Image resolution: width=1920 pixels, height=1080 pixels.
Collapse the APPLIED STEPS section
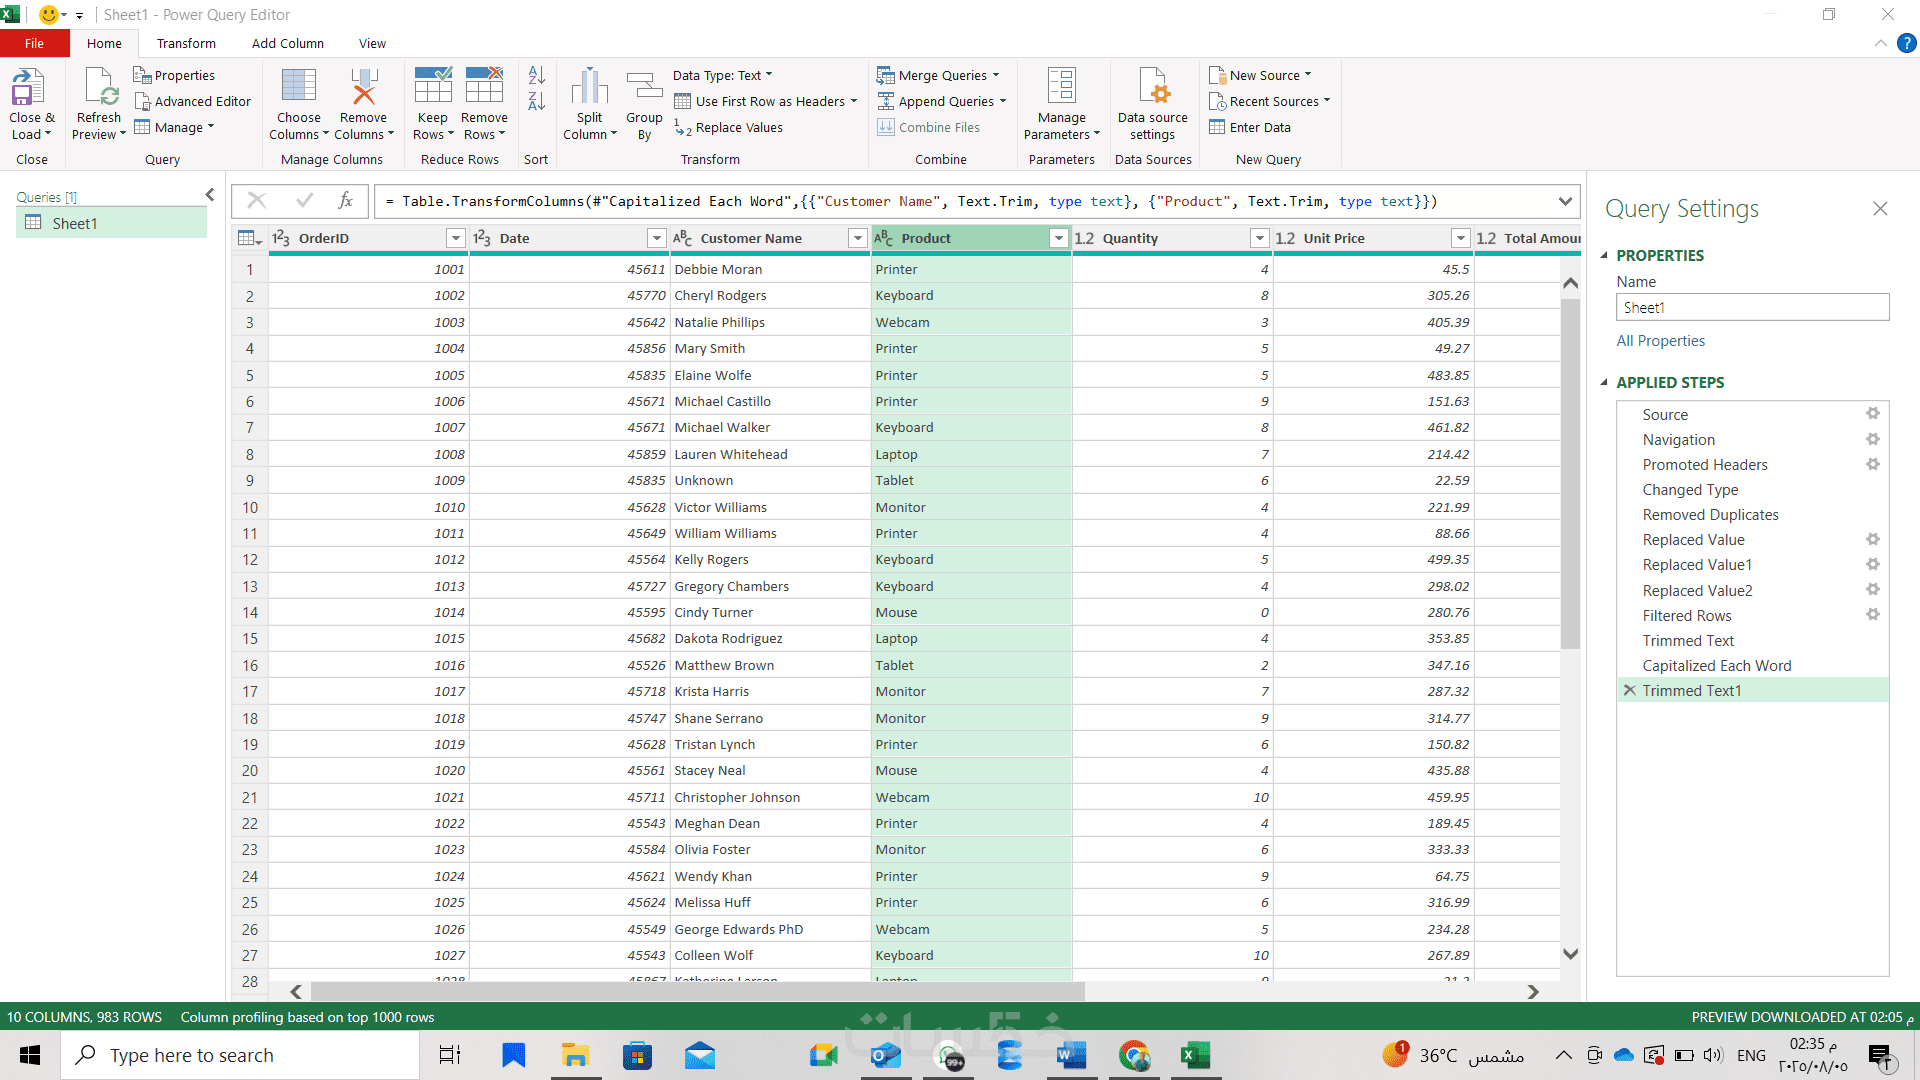tap(1604, 382)
